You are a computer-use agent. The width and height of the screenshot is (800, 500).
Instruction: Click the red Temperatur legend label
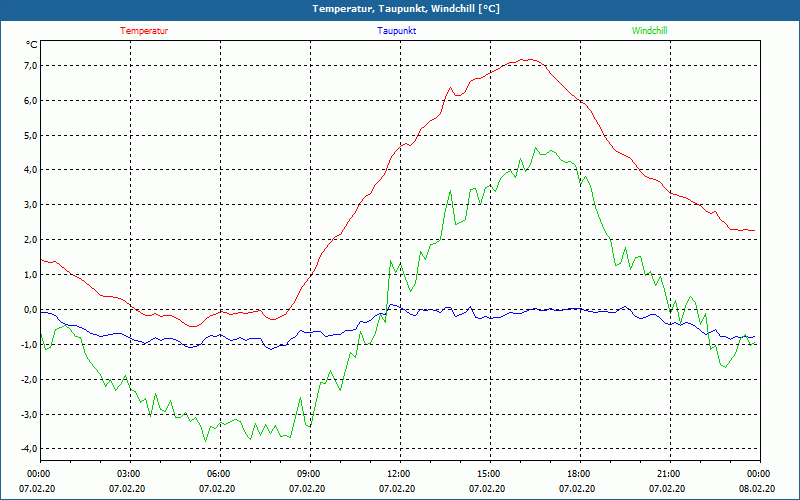point(144,31)
